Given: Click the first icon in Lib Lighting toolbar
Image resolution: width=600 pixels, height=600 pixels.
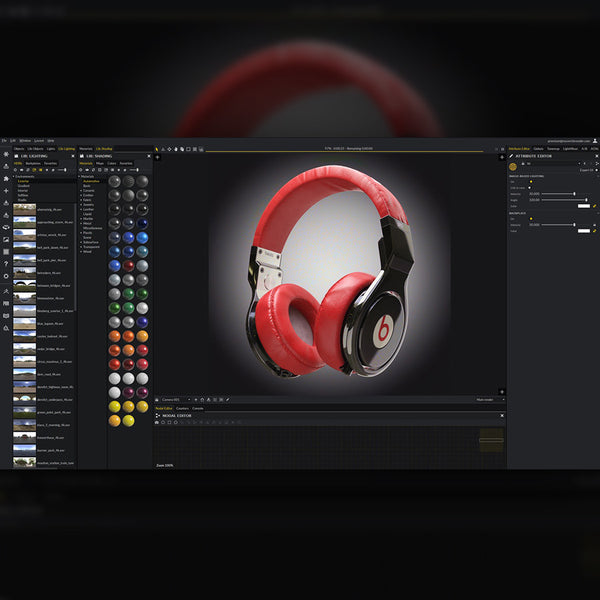Looking at the screenshot, I should pos(15,170).
